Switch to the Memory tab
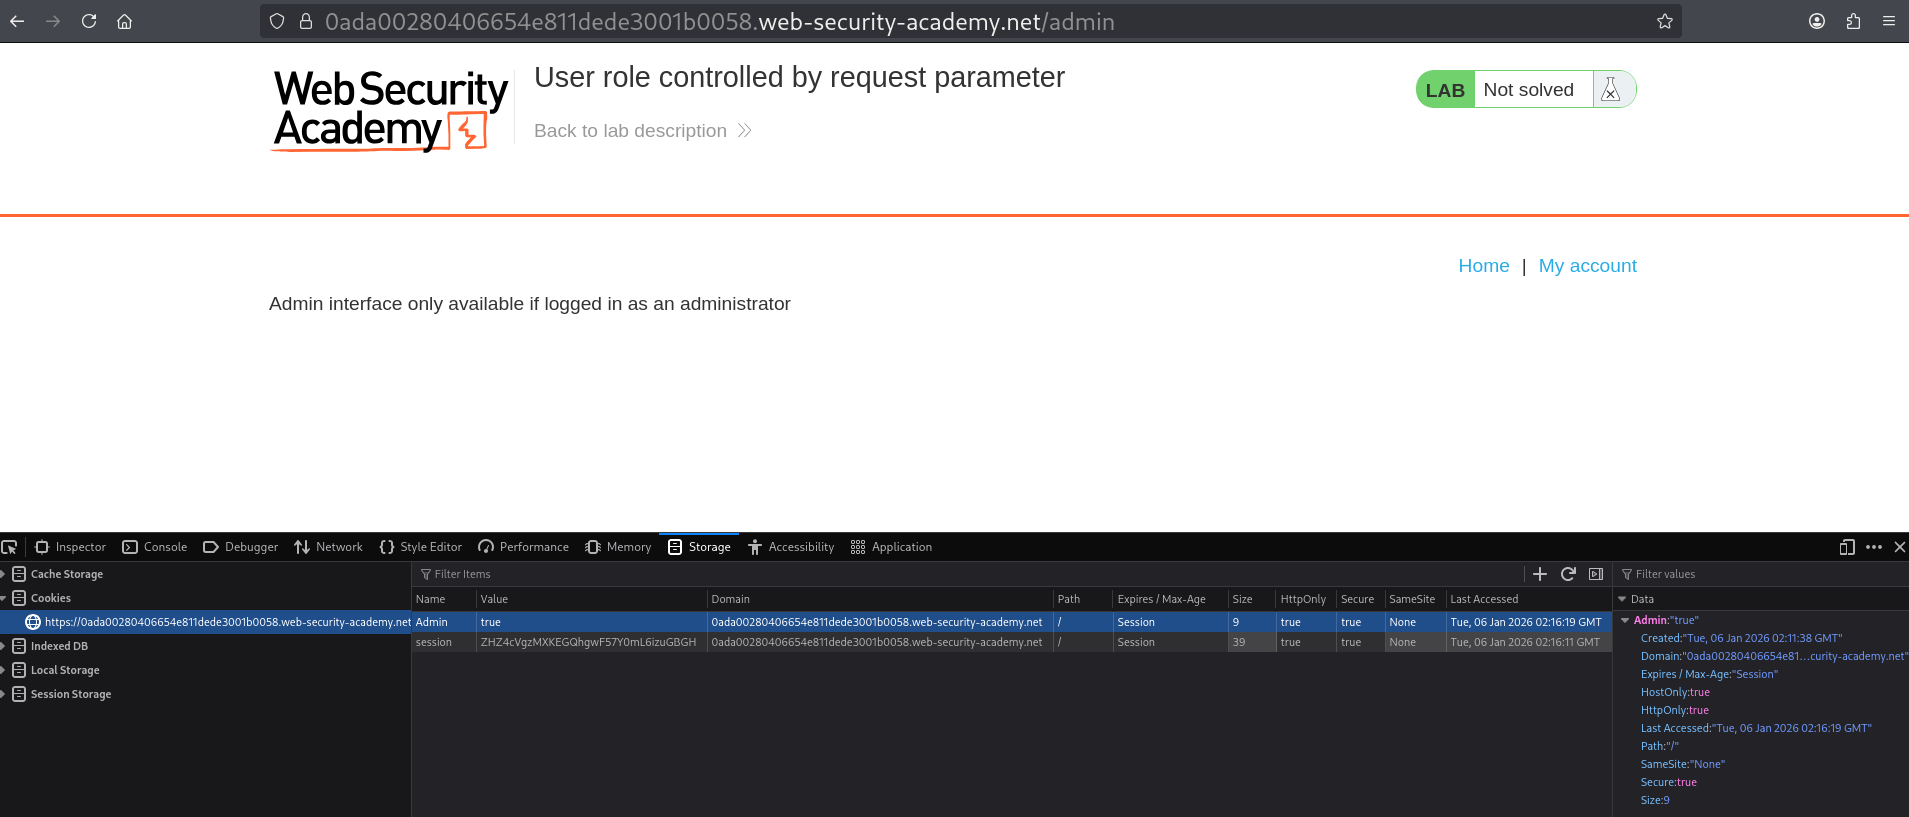The height and width of the screenshot is (817, 1909). coord(619,547)
